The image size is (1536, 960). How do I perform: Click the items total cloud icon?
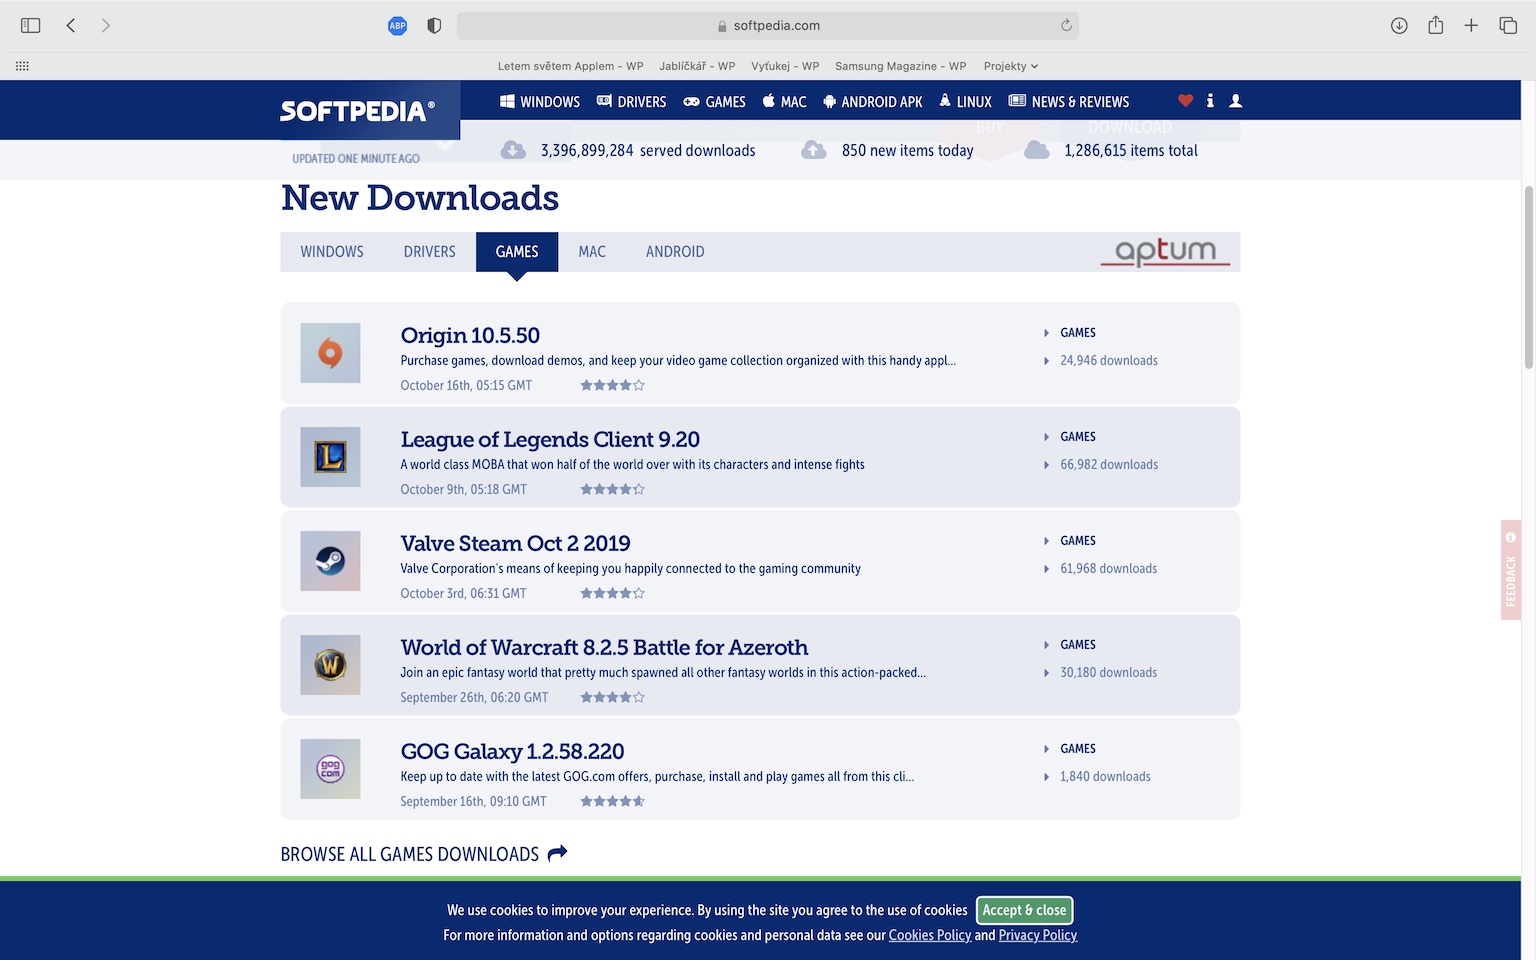point(1037,150)
